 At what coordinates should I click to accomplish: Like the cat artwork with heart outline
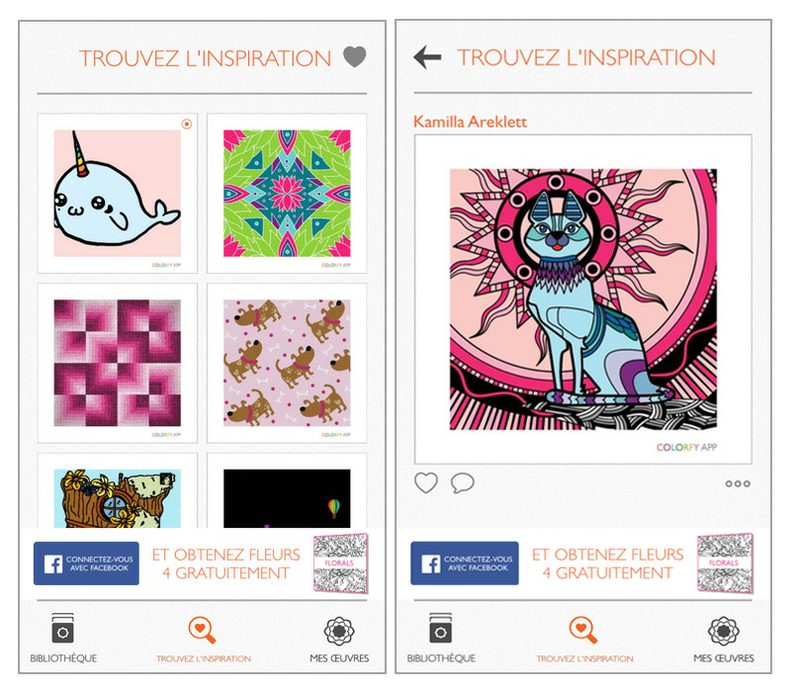pyautogui.click(x=426, y=483)
